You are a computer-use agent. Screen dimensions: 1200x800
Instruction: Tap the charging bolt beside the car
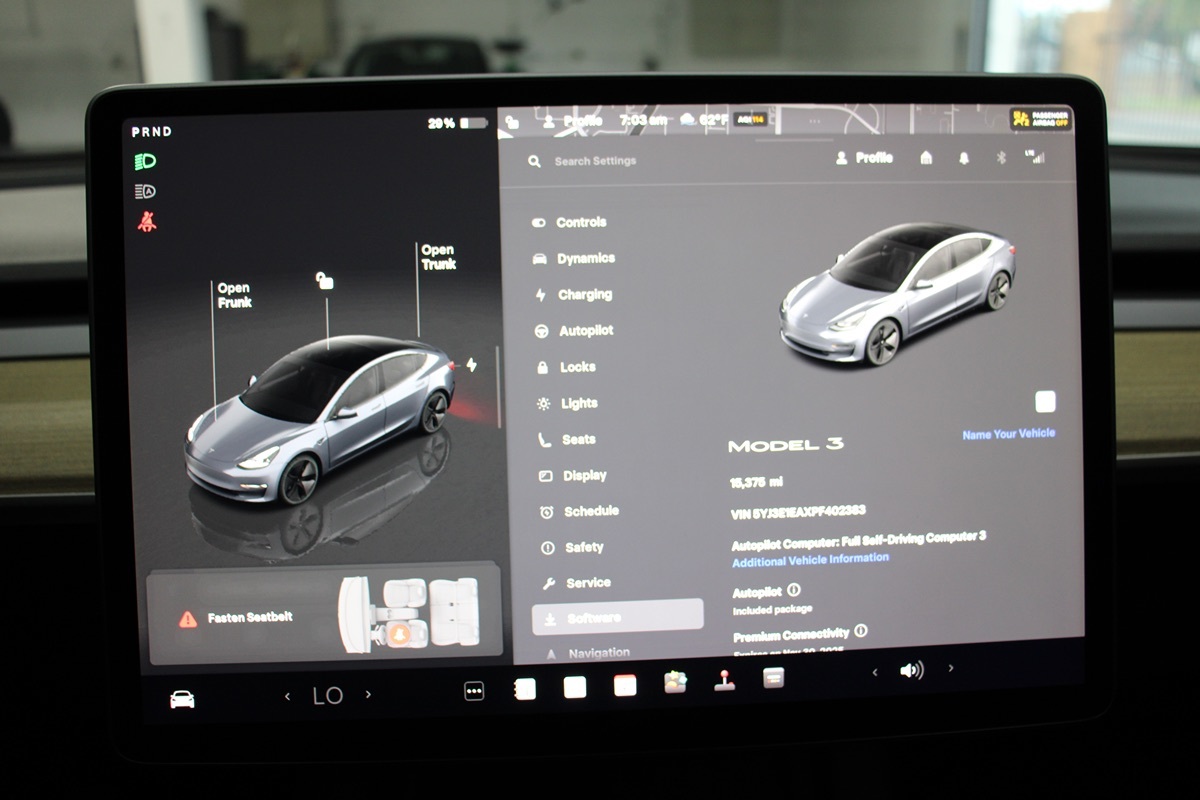[x=472, y=366]
